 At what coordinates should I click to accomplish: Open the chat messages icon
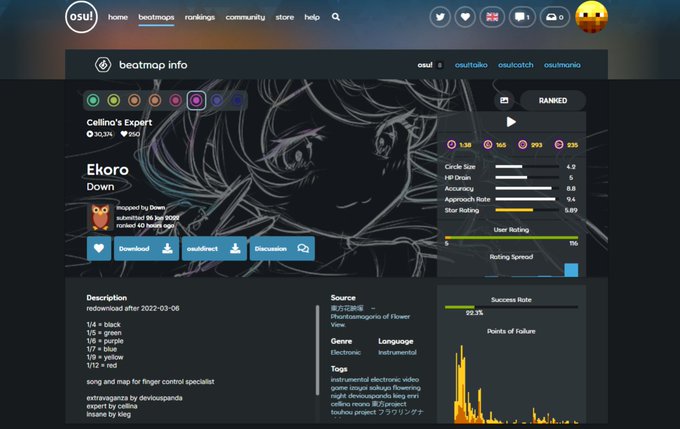(x=522, y=17)
